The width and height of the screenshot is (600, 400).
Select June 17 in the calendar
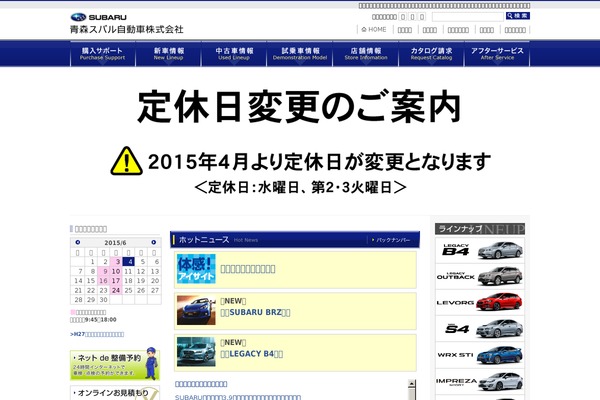[116, 281]
